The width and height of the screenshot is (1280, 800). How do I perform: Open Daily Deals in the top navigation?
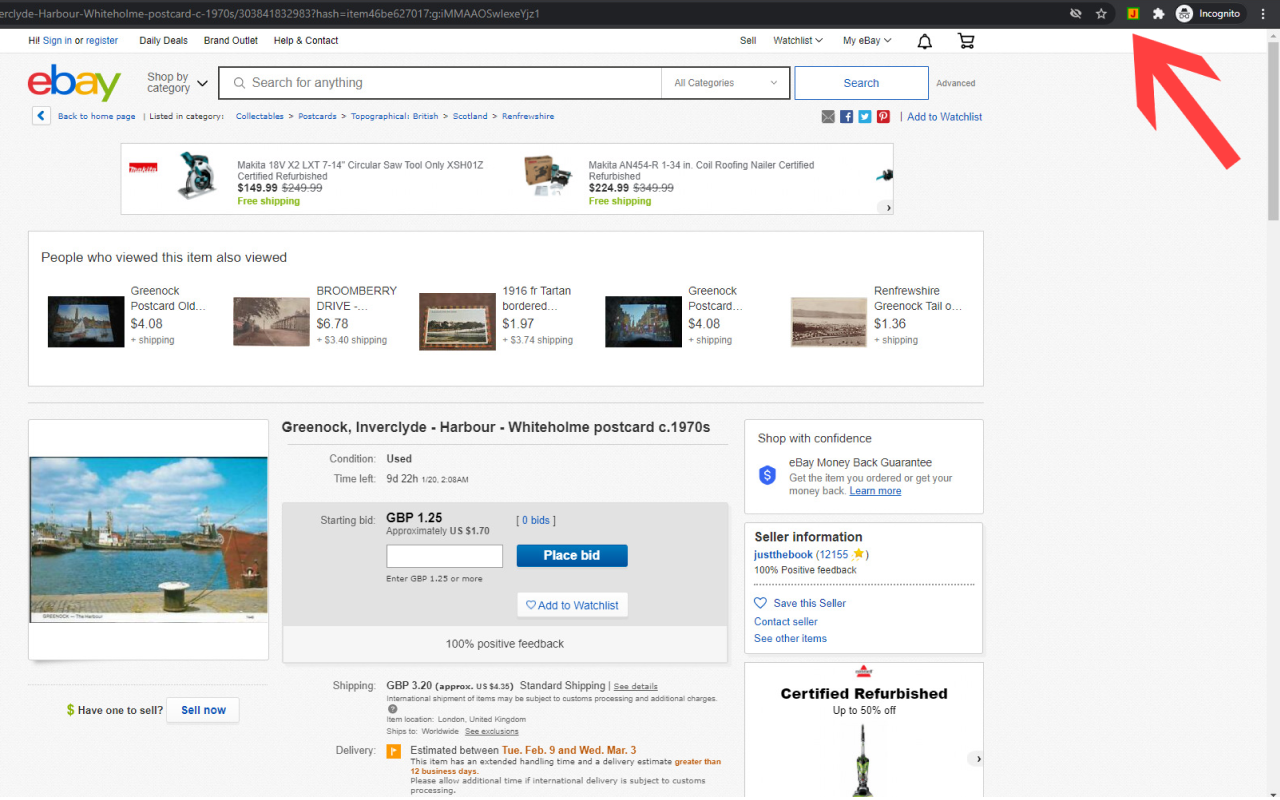click(163, 41)
